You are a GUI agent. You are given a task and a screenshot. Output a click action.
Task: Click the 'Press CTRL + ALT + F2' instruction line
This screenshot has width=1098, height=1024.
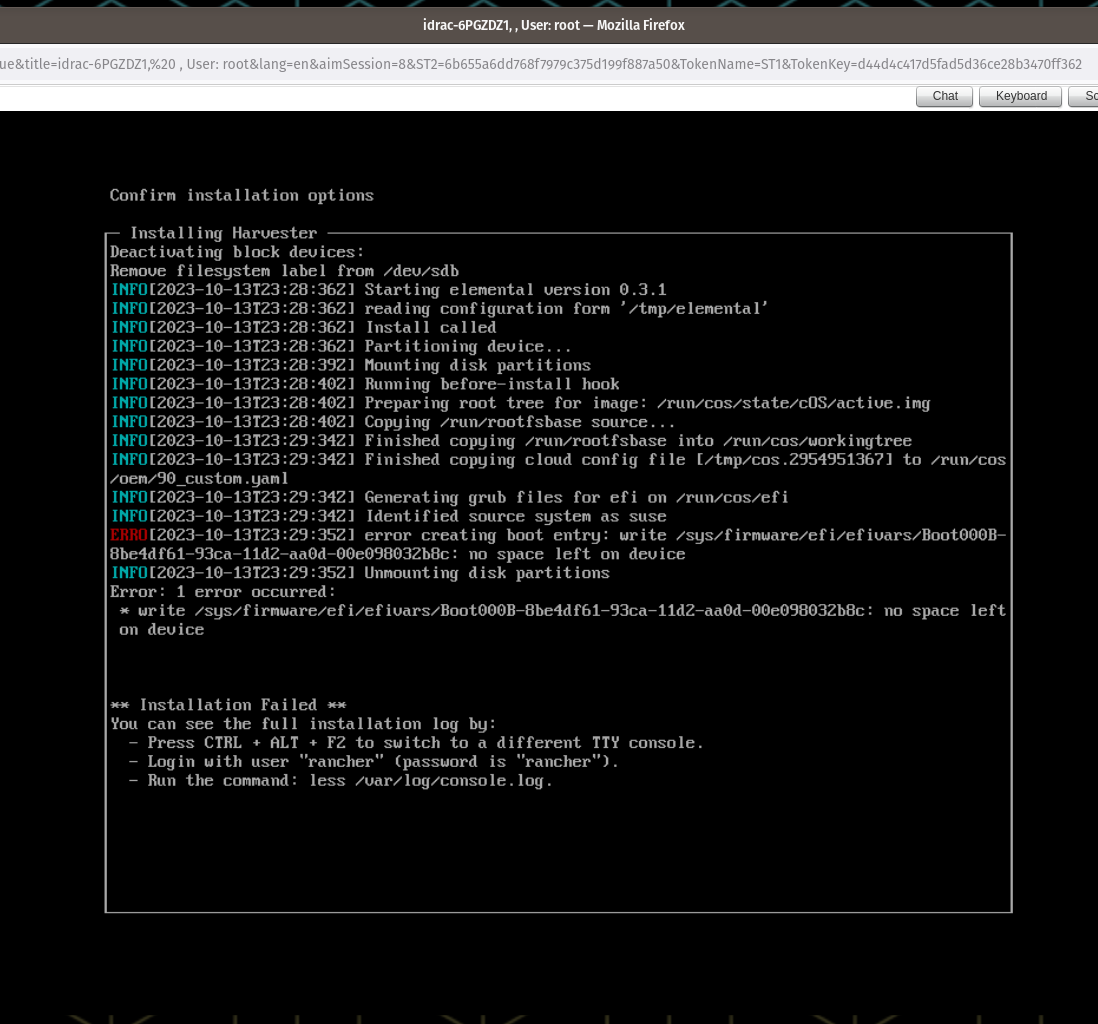416,743
